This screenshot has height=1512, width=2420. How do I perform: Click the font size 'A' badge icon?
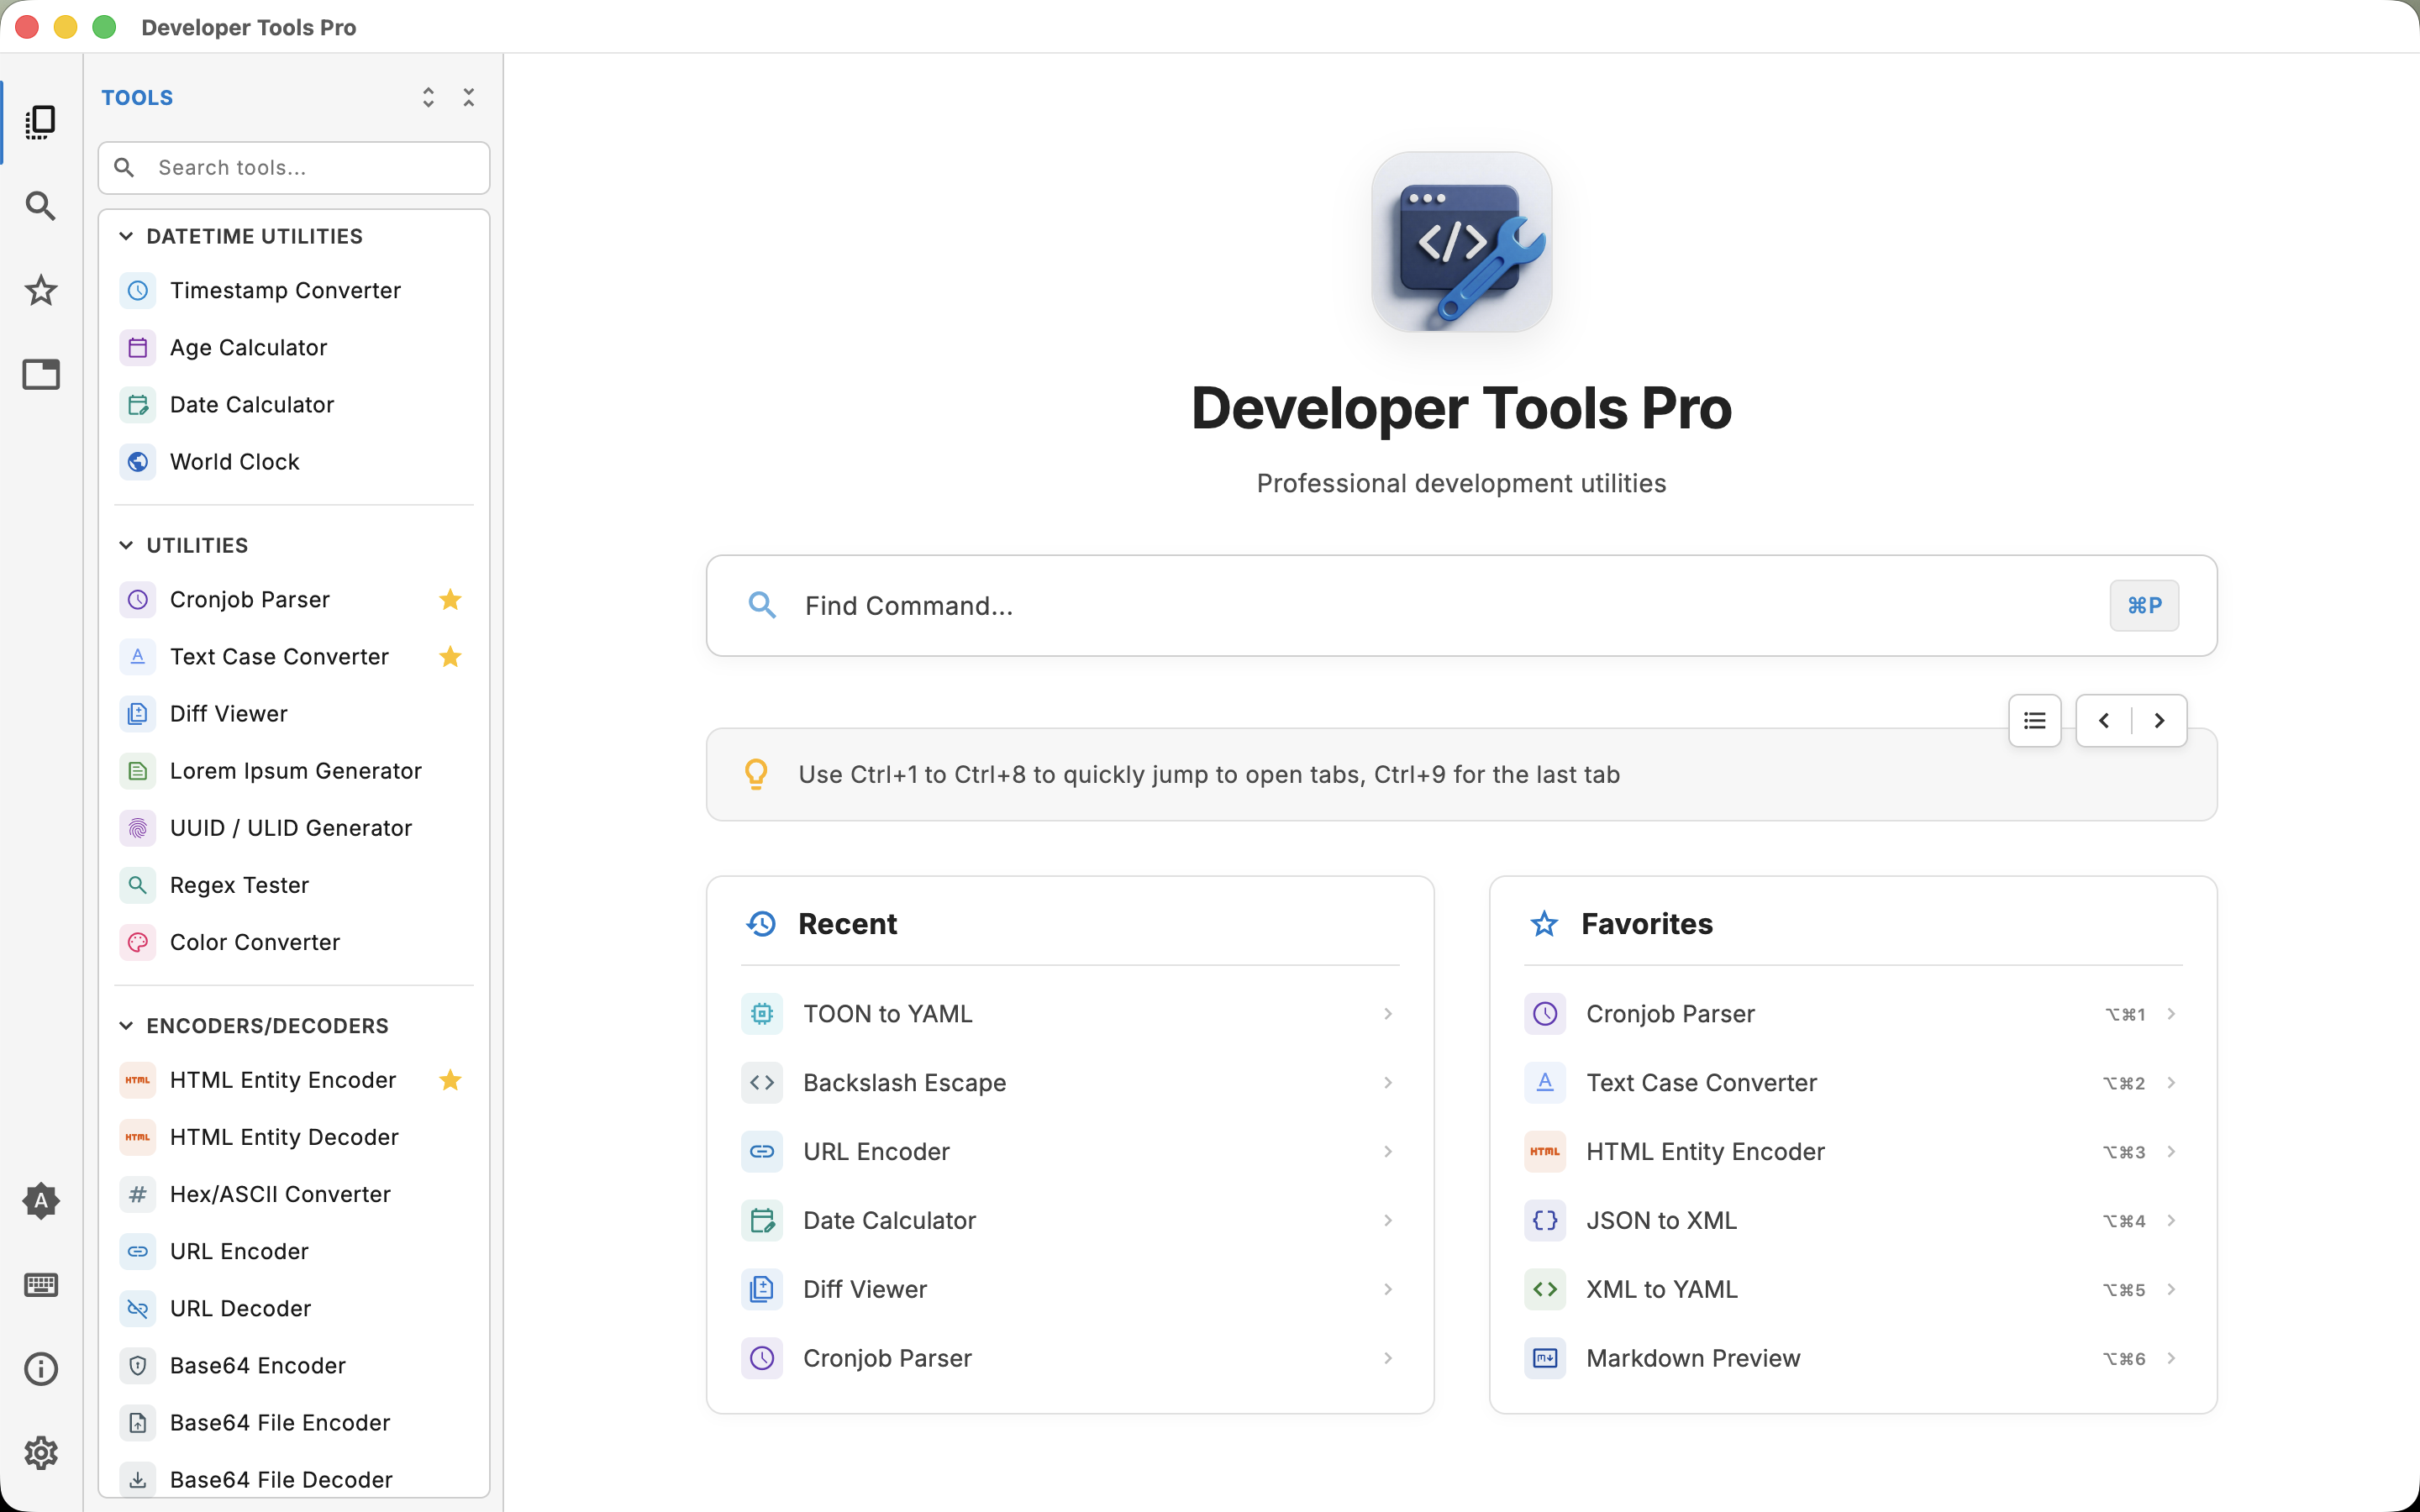[41, 1201]
